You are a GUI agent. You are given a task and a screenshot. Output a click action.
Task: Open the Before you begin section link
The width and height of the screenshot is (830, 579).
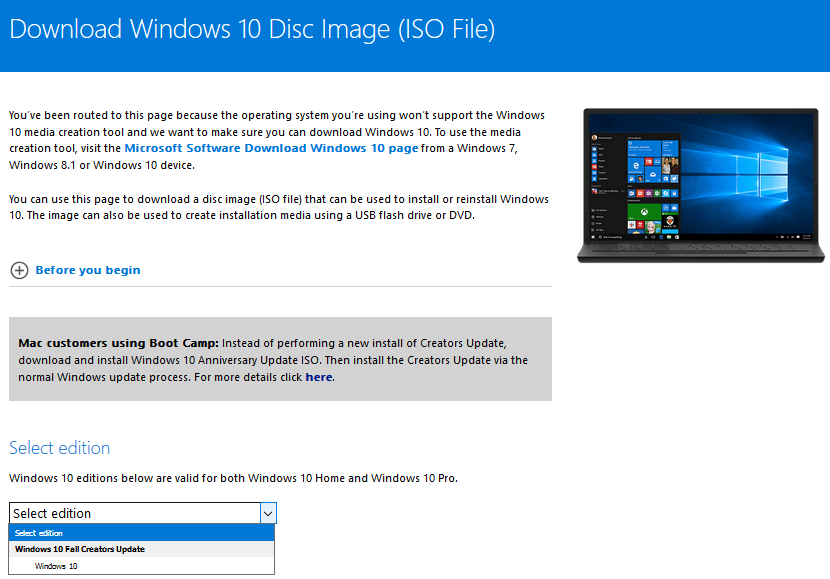(88, 270)
